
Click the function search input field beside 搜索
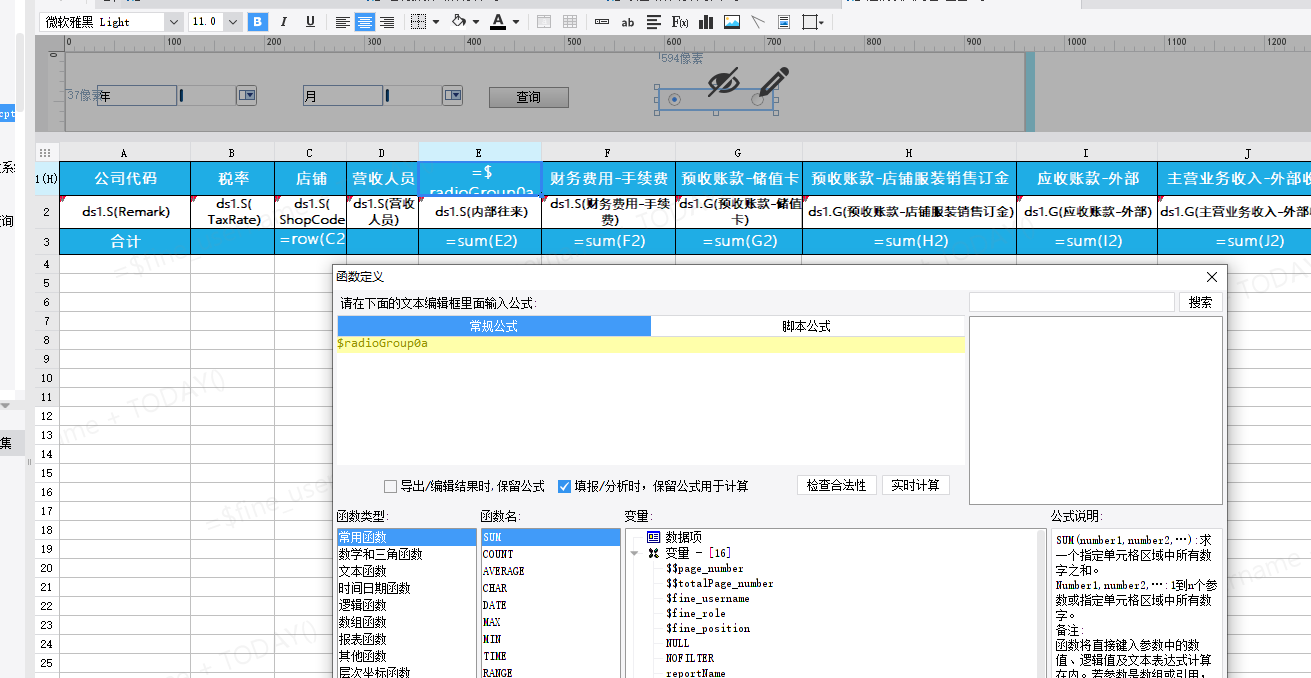pos(1072,302)
